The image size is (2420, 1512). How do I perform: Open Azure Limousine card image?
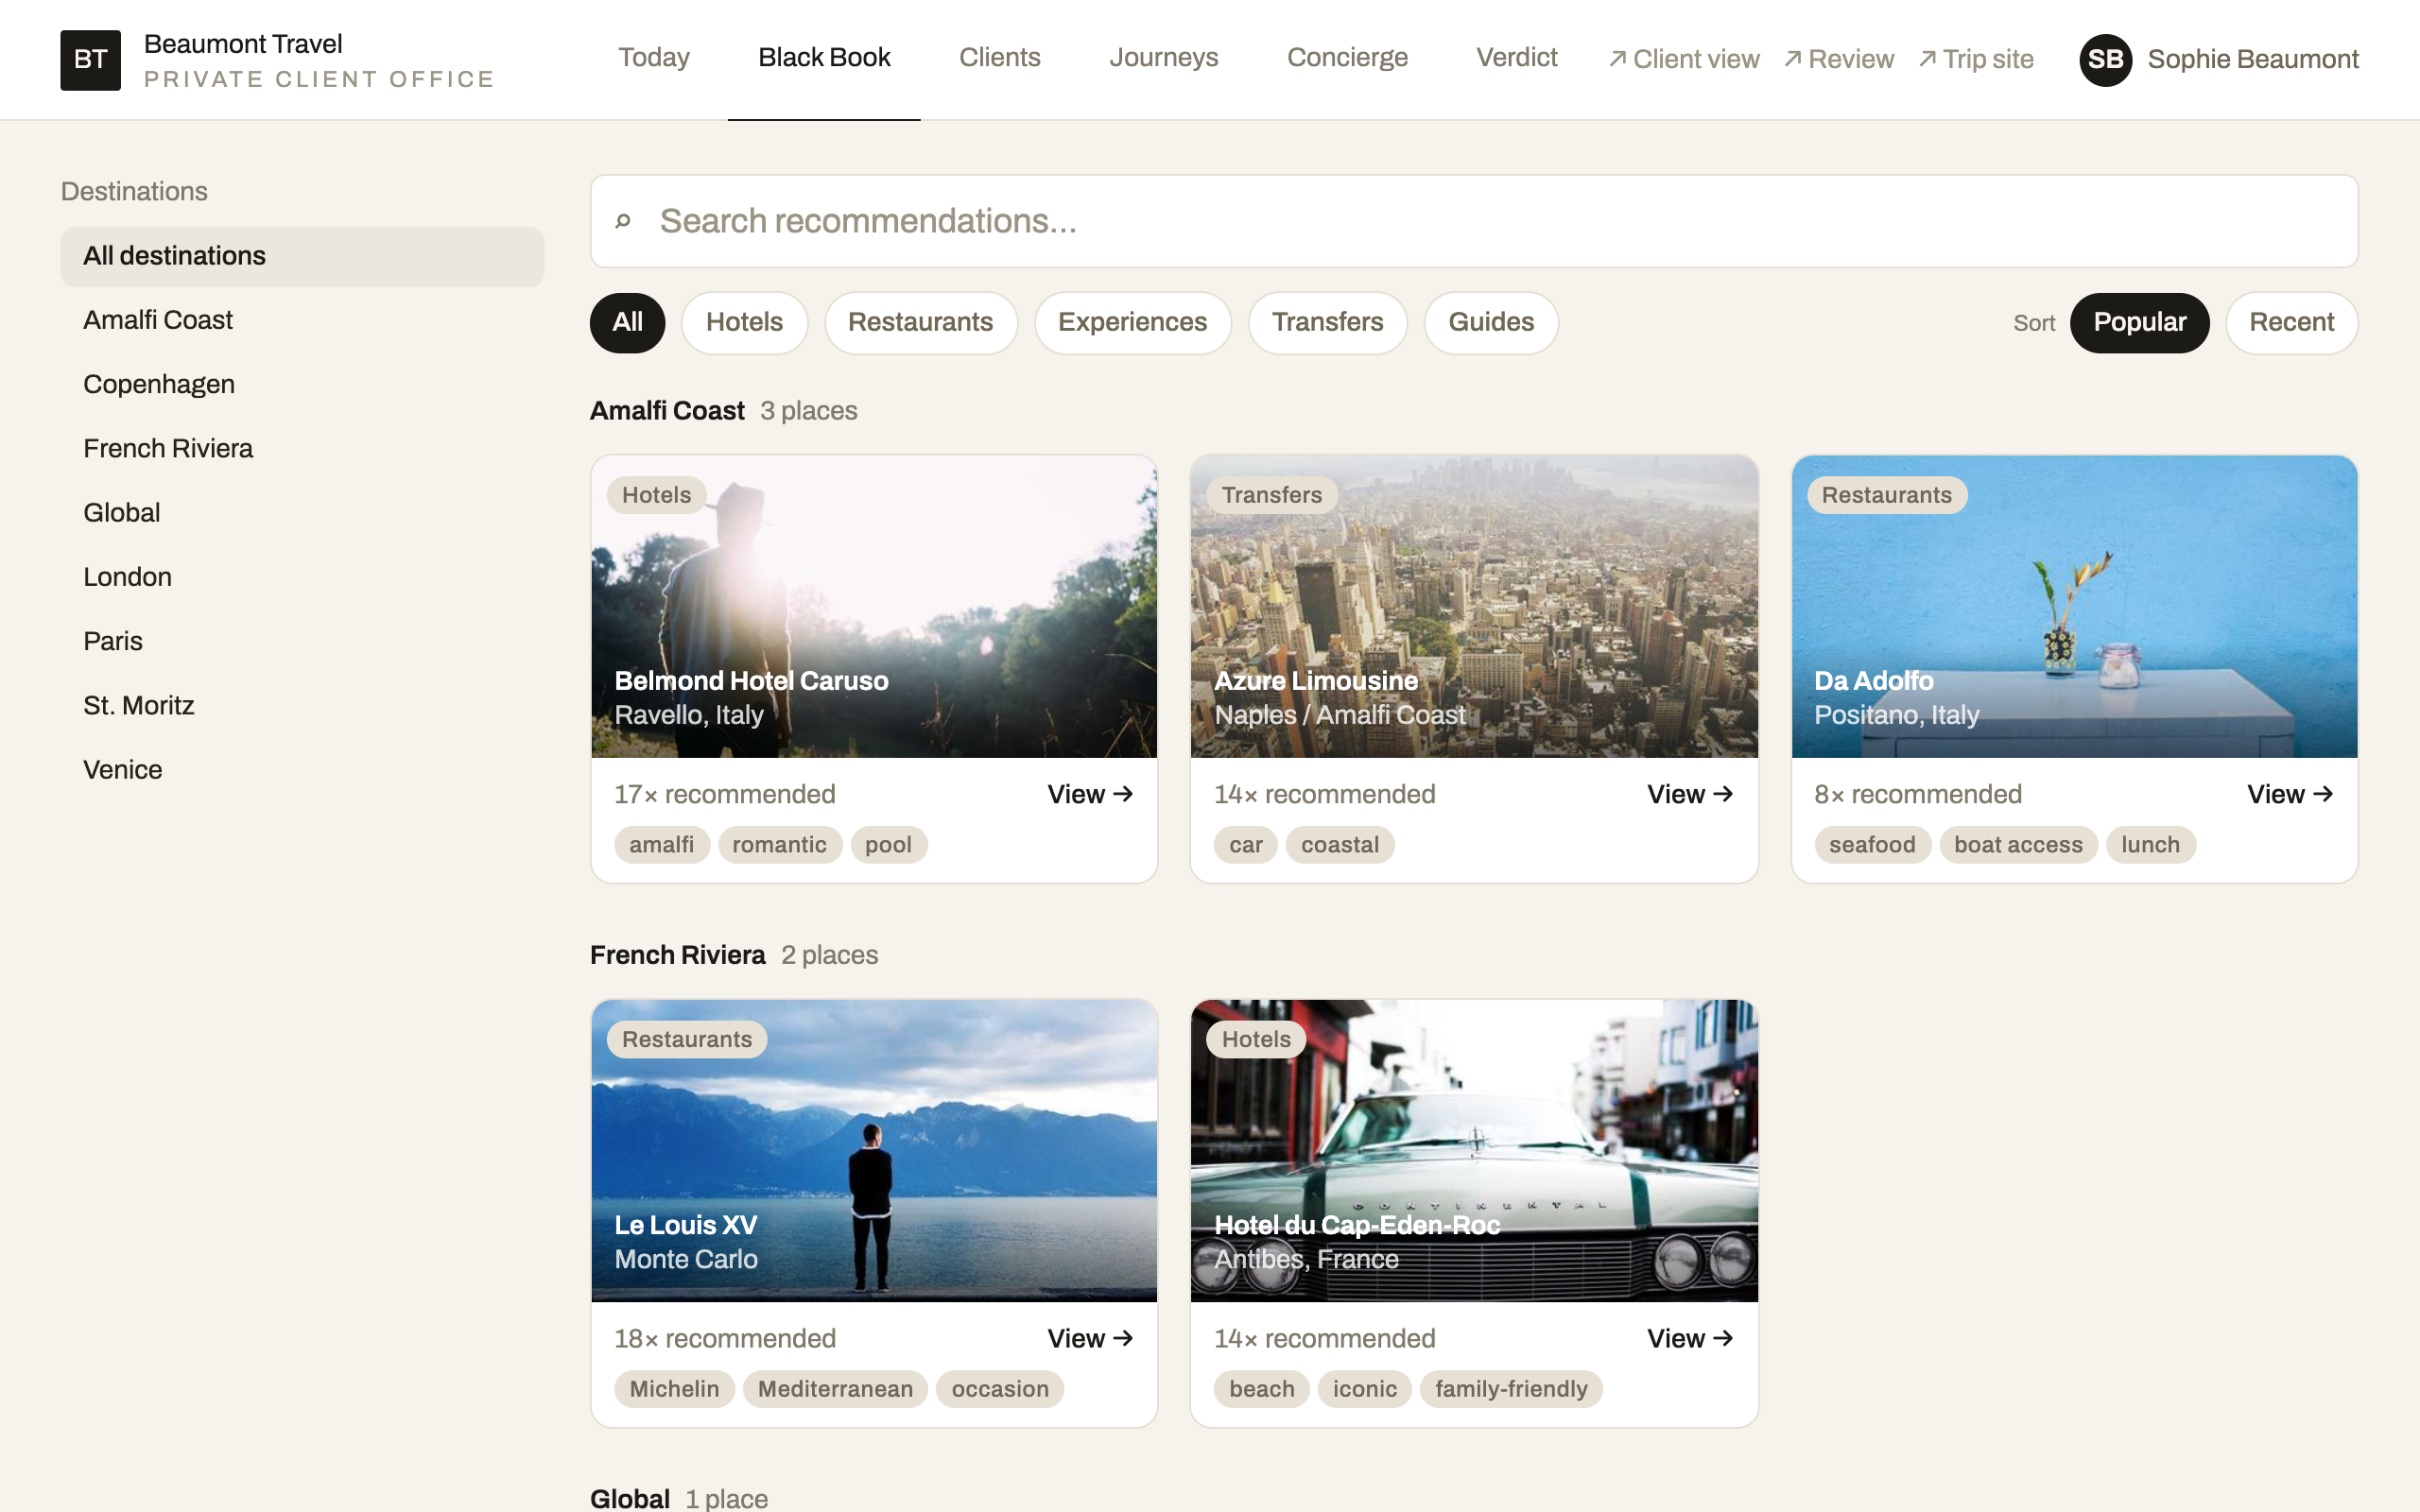point(1474,606)
